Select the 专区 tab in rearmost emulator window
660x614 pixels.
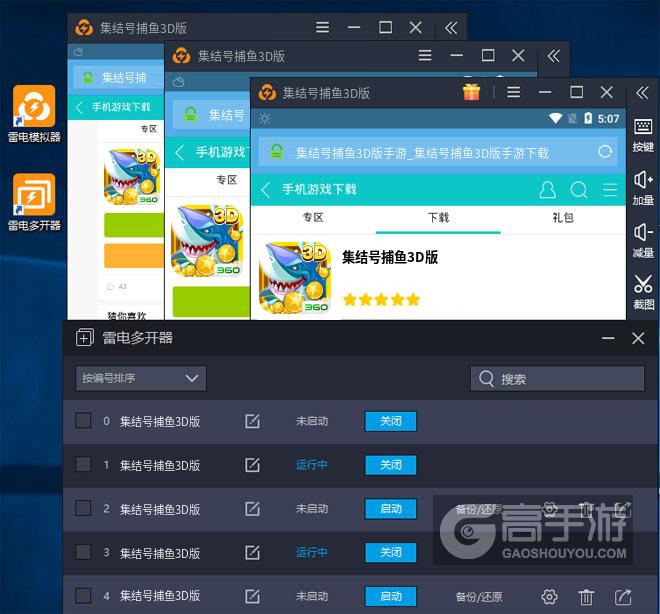tap(149, 129)
